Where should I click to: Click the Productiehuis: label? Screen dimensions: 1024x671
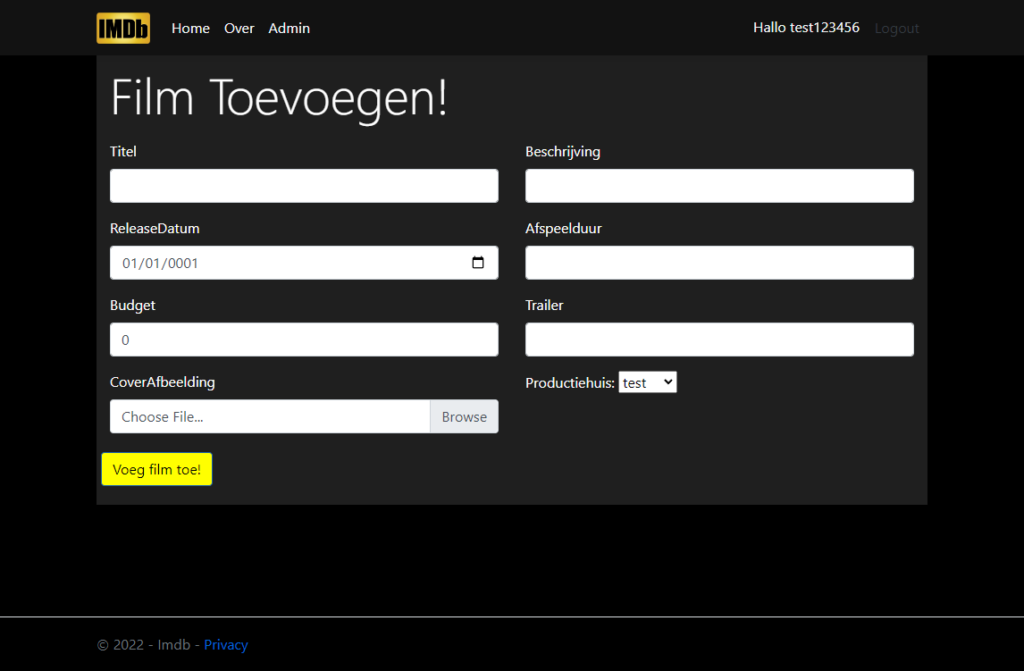(x=570, y=383)
